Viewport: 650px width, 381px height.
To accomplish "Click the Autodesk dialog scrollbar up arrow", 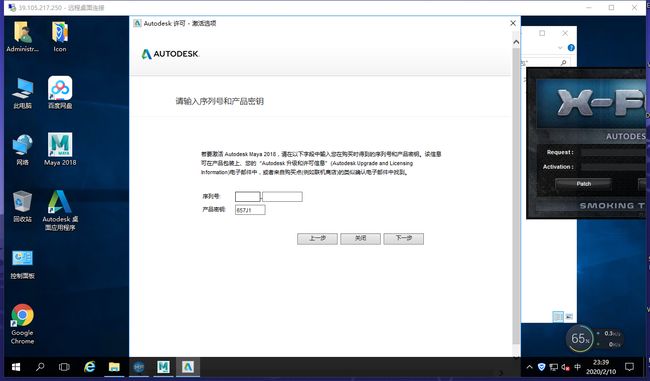I will tap(516, 42).
